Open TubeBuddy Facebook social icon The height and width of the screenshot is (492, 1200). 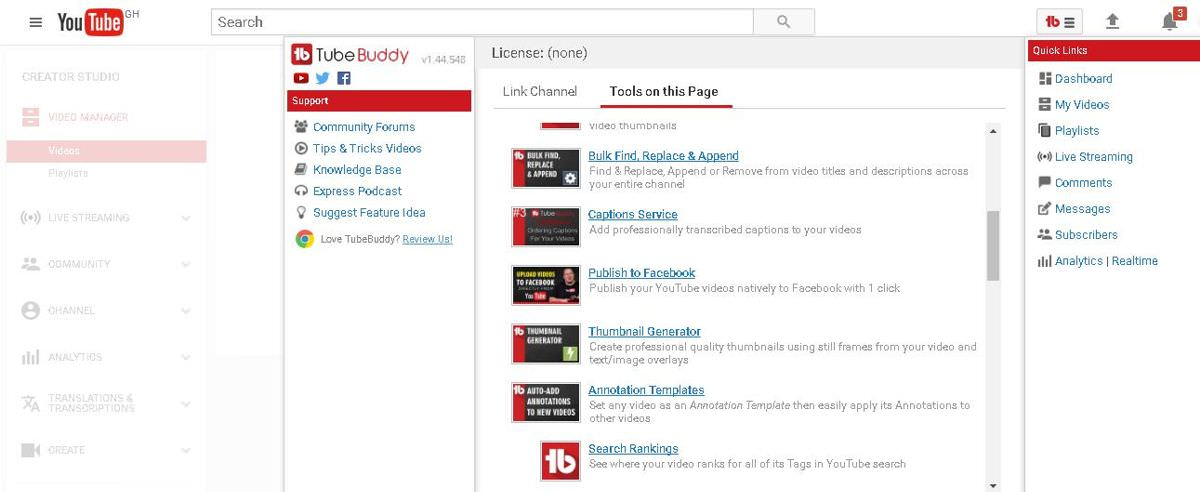(x=344, y=78)
